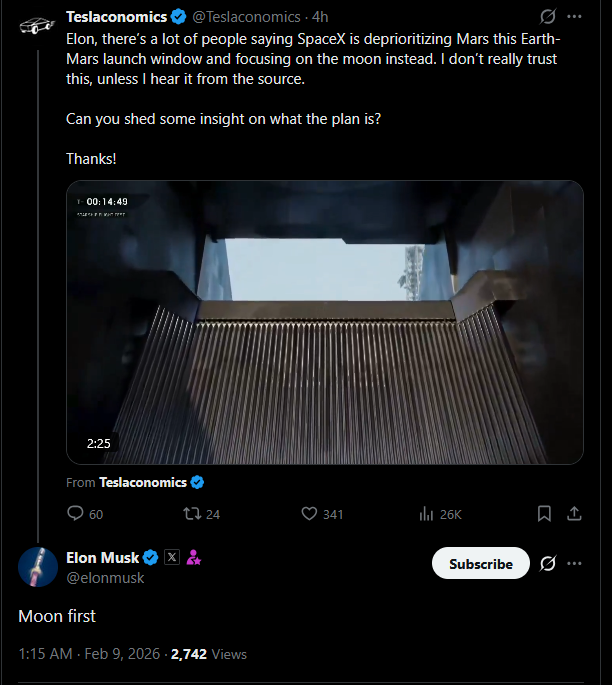The width and height of the screenshot is (612, 685).
Task: Open Elon Musk's profile picture
Action: [x=37, y=567]
